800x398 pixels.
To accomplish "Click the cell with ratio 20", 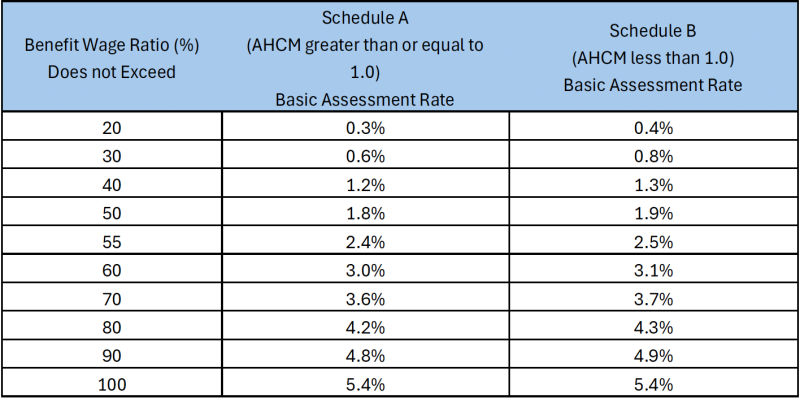I will [x=112, y=127].
